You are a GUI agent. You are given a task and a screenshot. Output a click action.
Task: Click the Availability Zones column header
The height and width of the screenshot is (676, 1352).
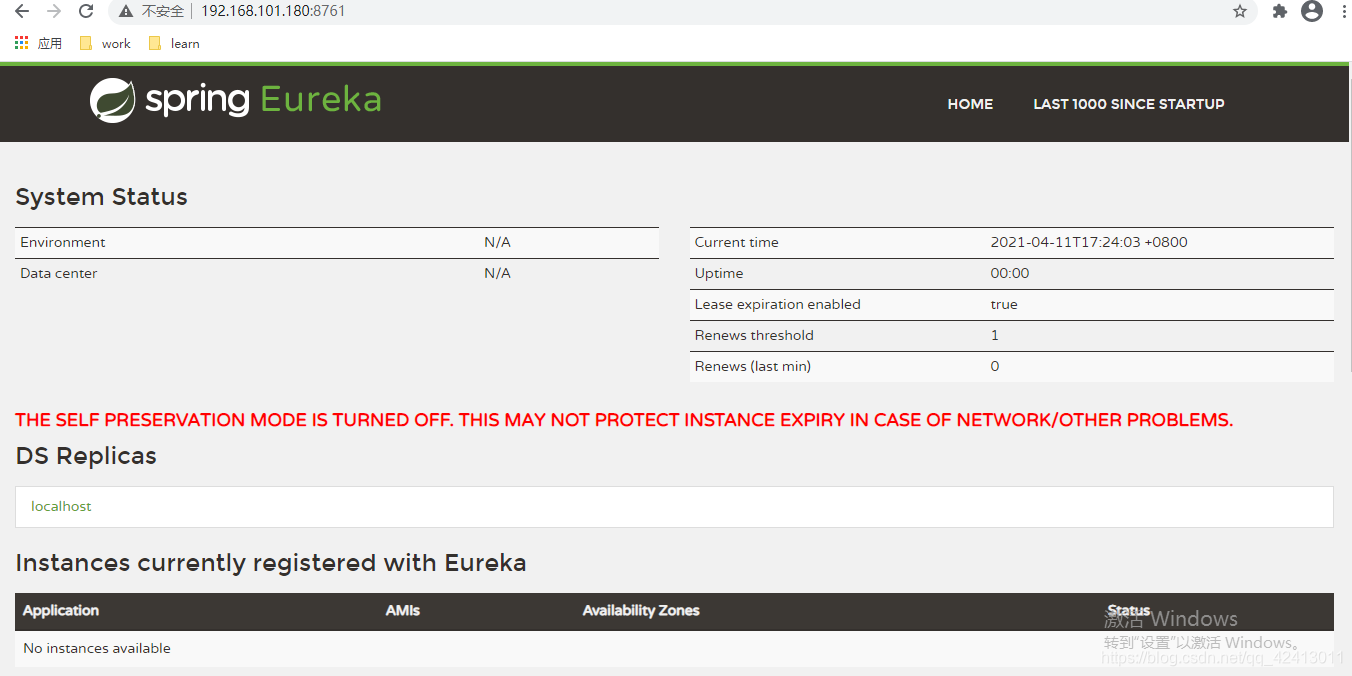(x=641, y=610)
